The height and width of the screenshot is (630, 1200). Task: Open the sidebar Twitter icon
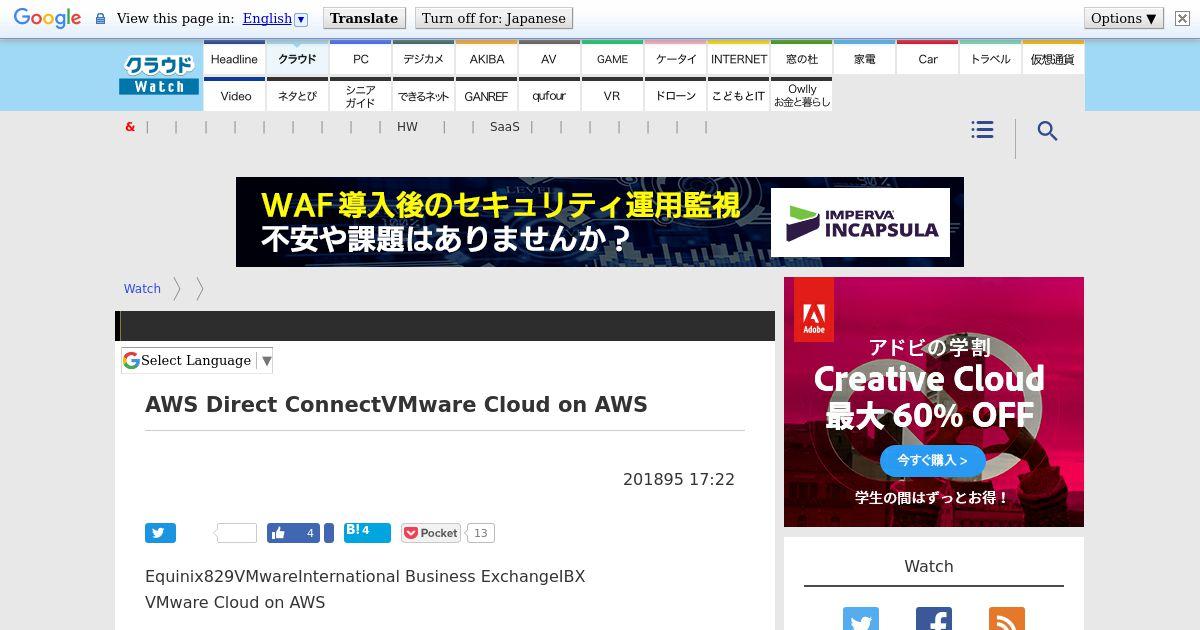860,619
